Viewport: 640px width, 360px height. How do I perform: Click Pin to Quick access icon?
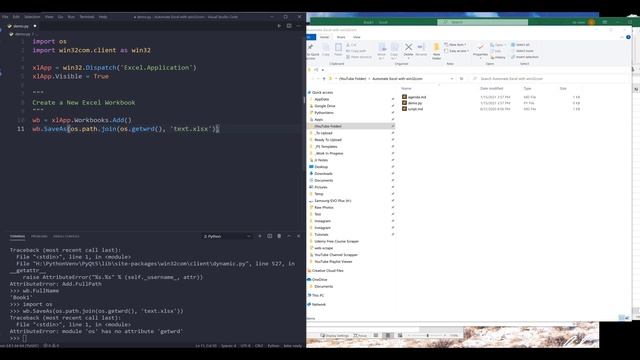[312, 51]
